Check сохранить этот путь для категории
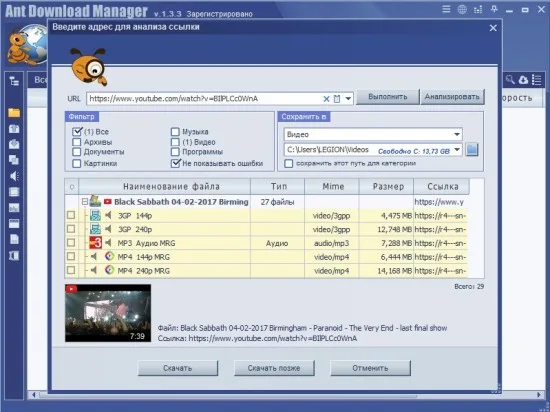 pyautogui.click(x=289, y=163)
